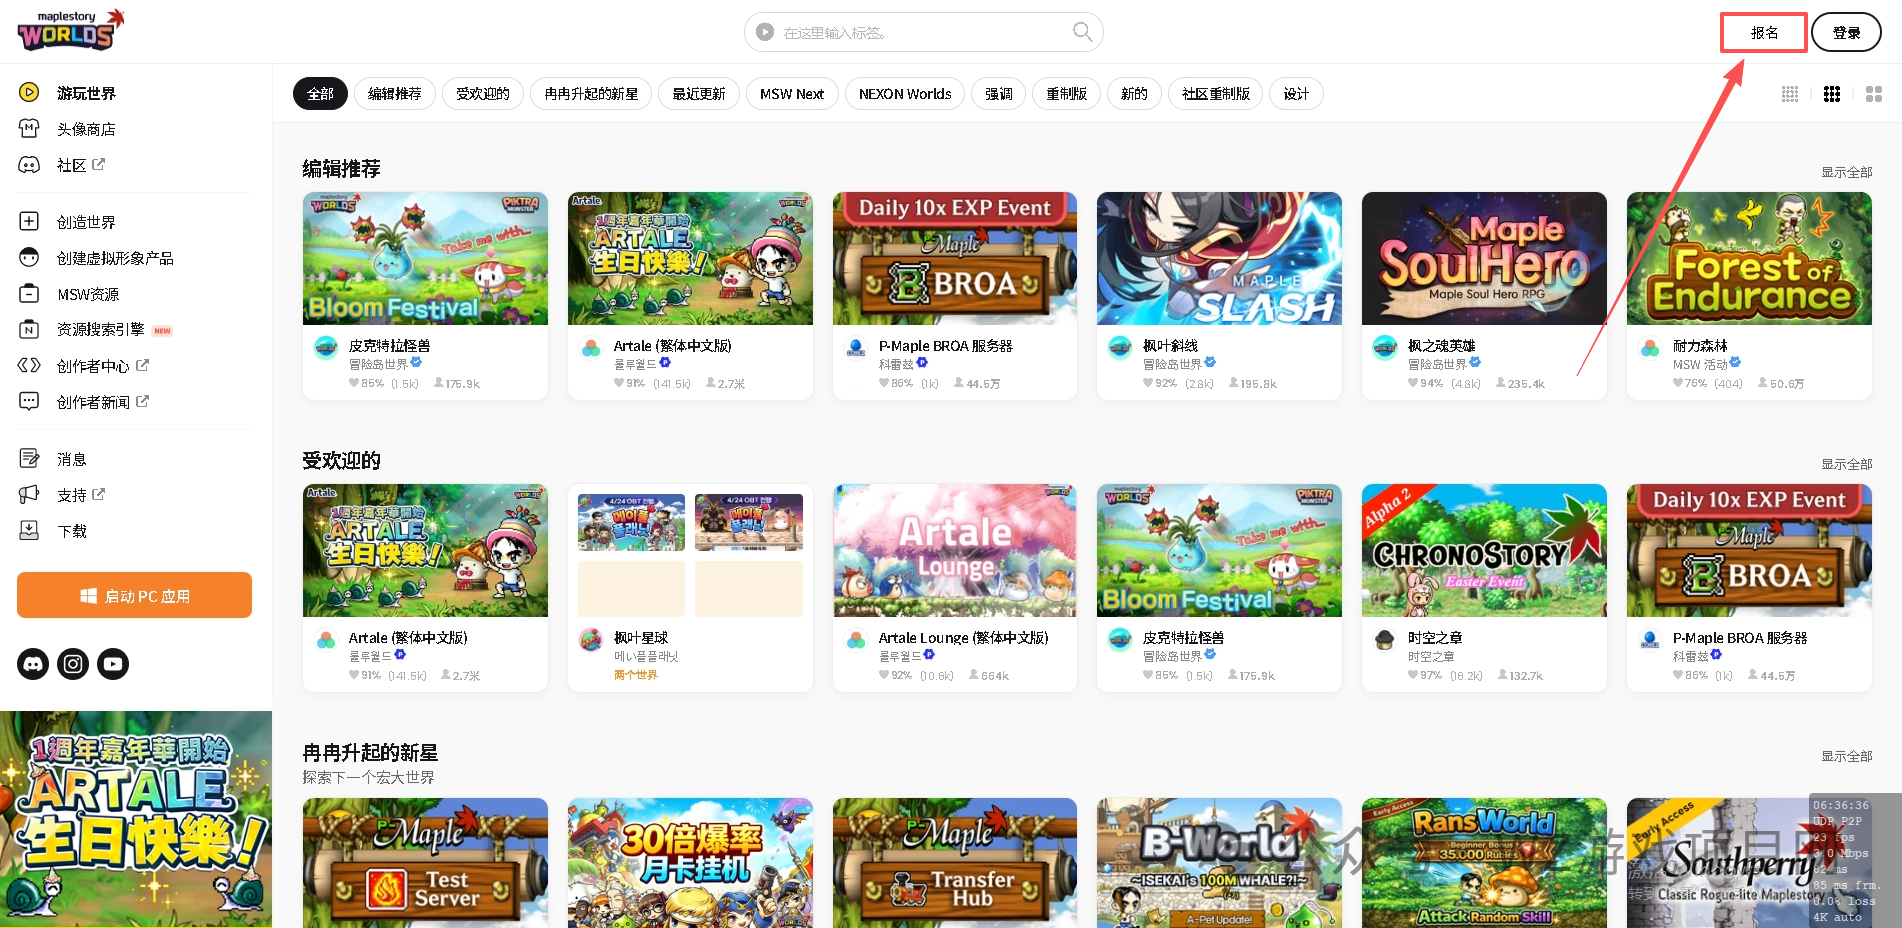Click the orange 启动 PC 应用 button
This screenshot has height=928, width=1902.
point(134,596)
